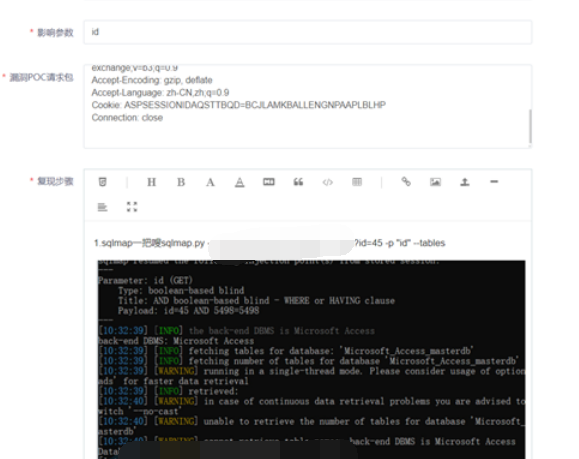Click the Cookie ASPSESSIONID header line
This screenshot has height=459, width=579.
click(239, 105)
